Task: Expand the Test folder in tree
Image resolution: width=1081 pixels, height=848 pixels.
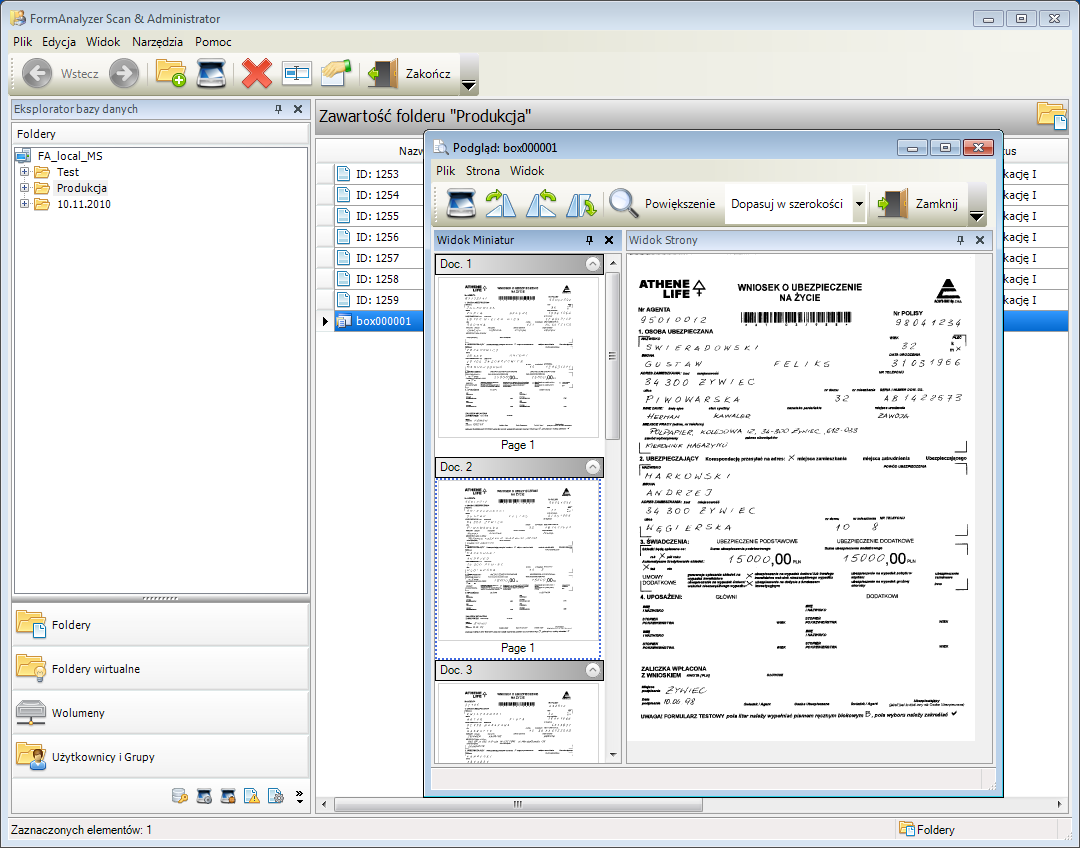Action: 25,172
